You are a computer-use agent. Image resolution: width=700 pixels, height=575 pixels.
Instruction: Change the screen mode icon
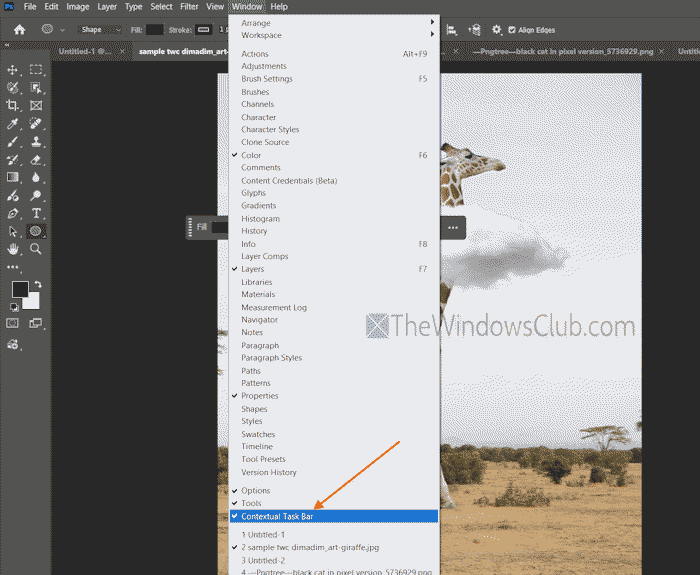tap(36, 323)
